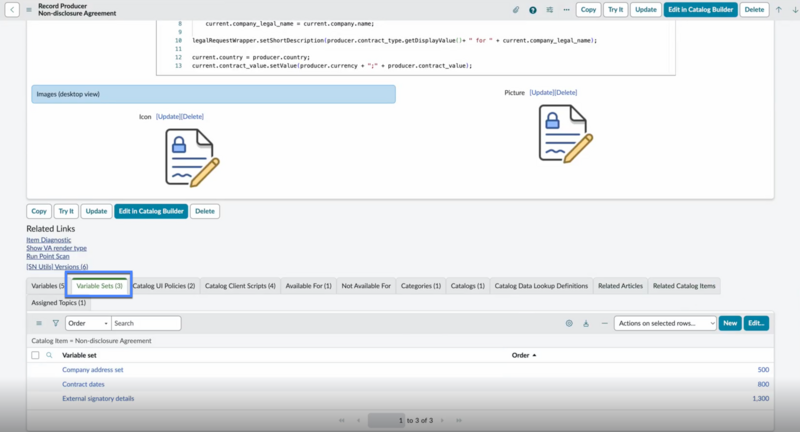The width and height of the screenshot is (800, 432).
Task: Open the Run Point Scan link
Action: 48,256
